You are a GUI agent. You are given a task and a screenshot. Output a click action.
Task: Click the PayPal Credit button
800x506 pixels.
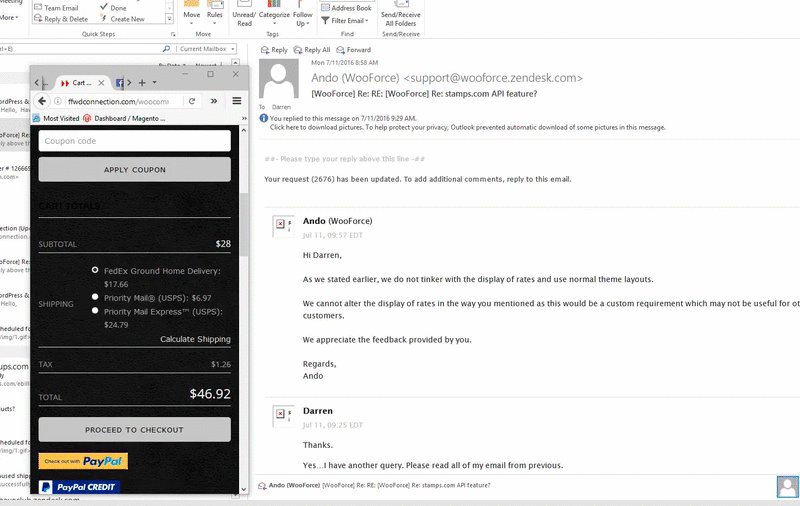tap(79, 487)
